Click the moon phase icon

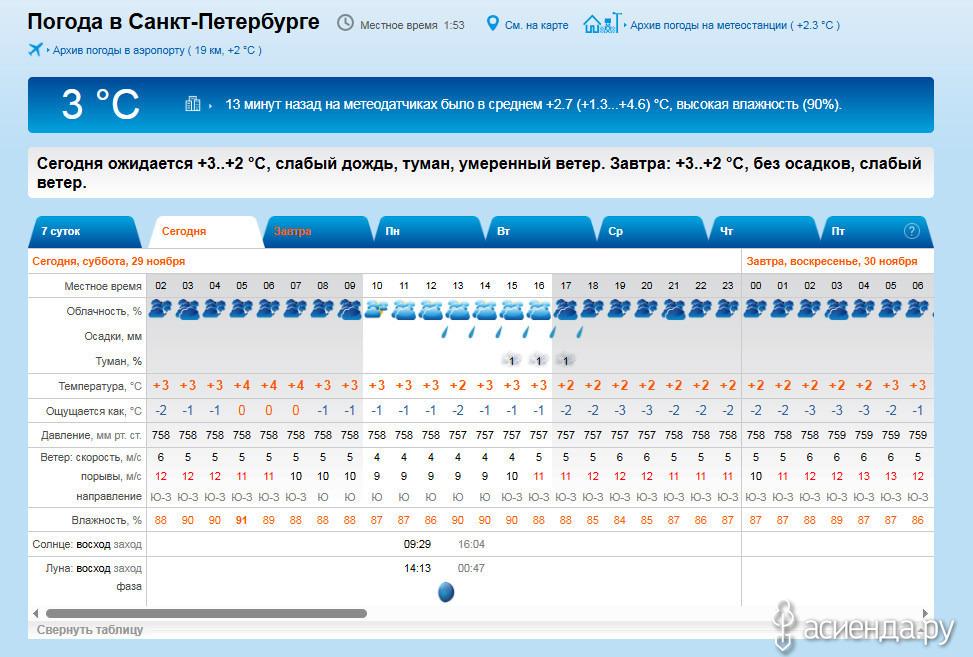[x=446, y=592]
